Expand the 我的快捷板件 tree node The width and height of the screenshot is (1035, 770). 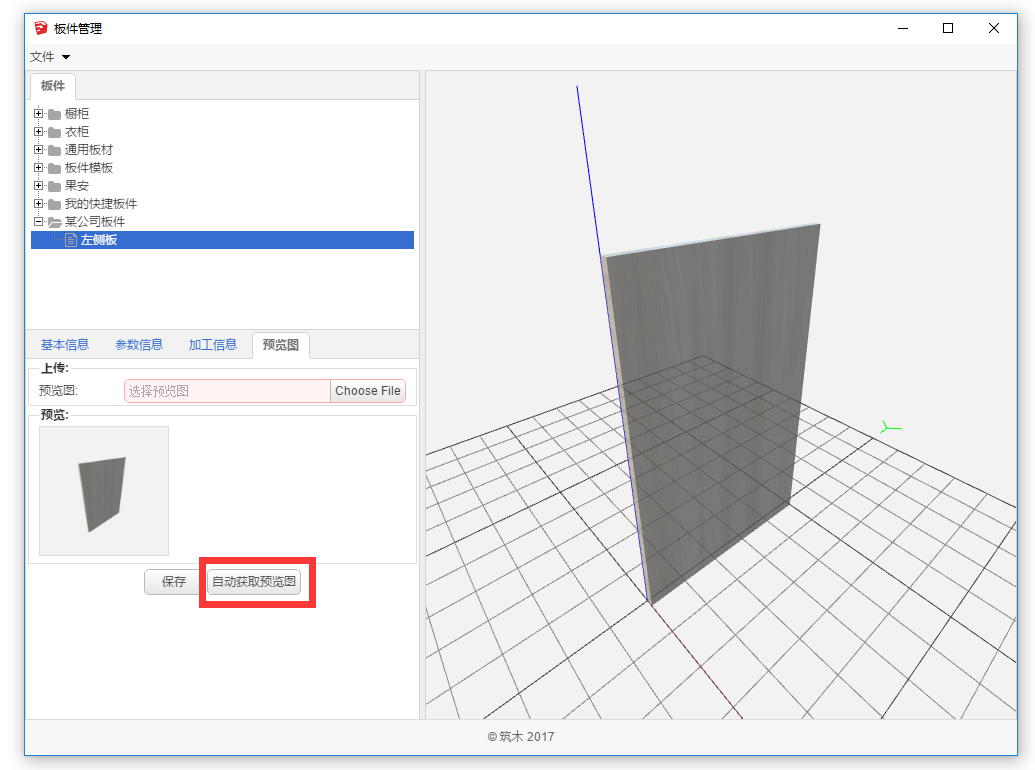tap(39, 204)
